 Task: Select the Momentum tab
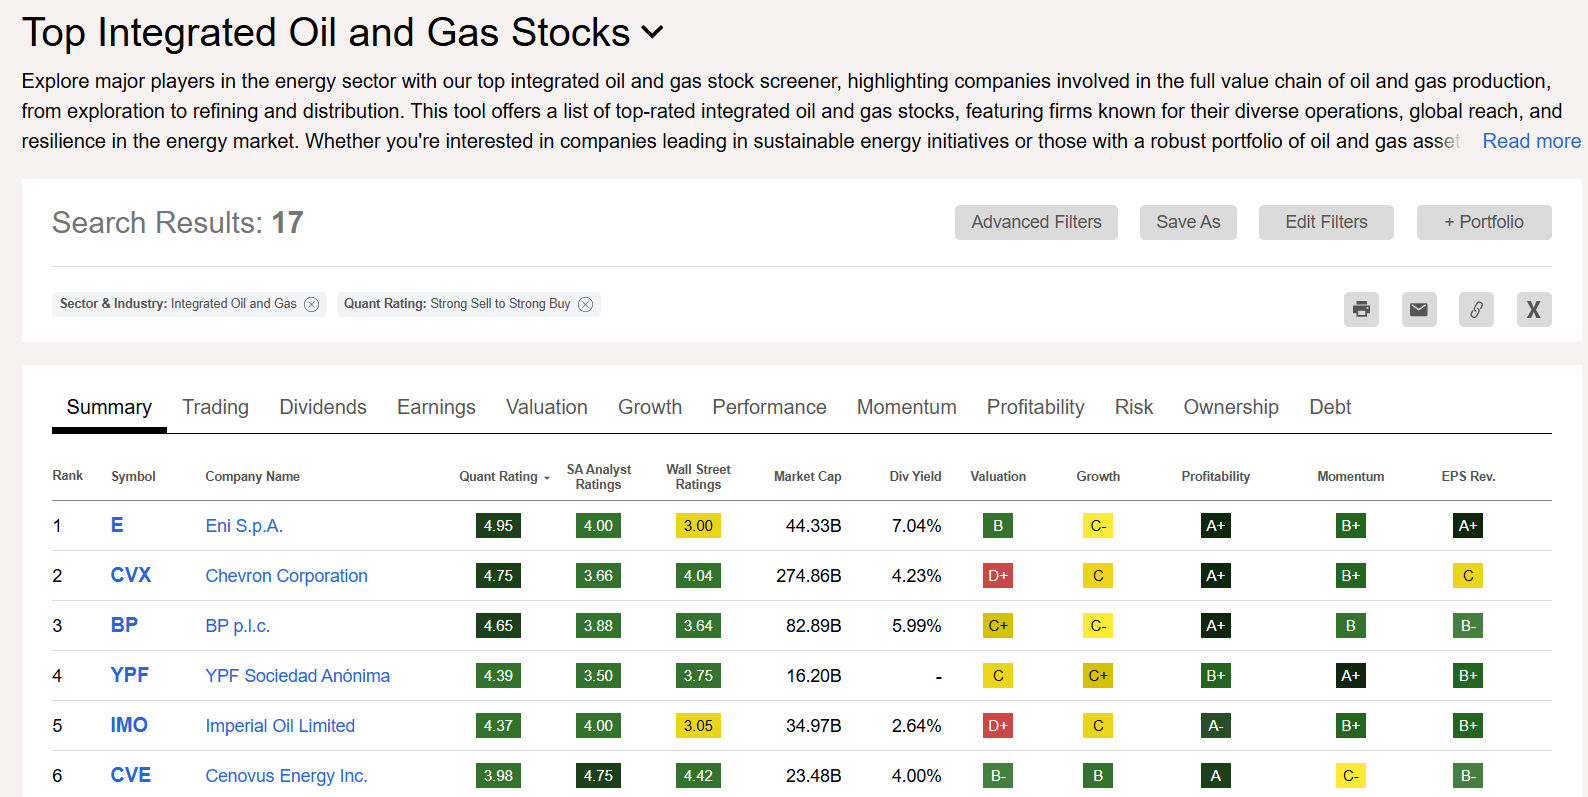[x=906, y=407]
